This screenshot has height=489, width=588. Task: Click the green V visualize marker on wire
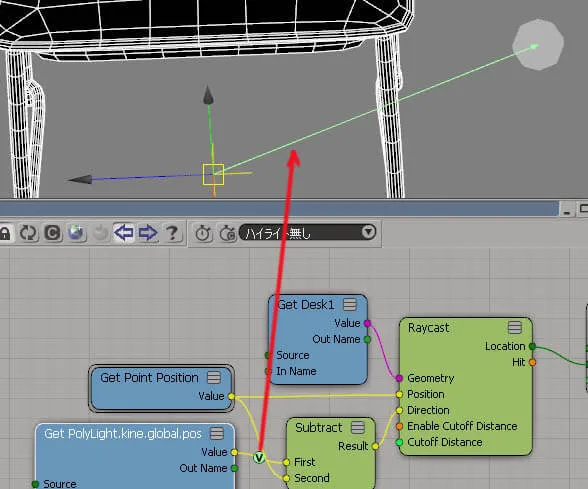[259, 457]
